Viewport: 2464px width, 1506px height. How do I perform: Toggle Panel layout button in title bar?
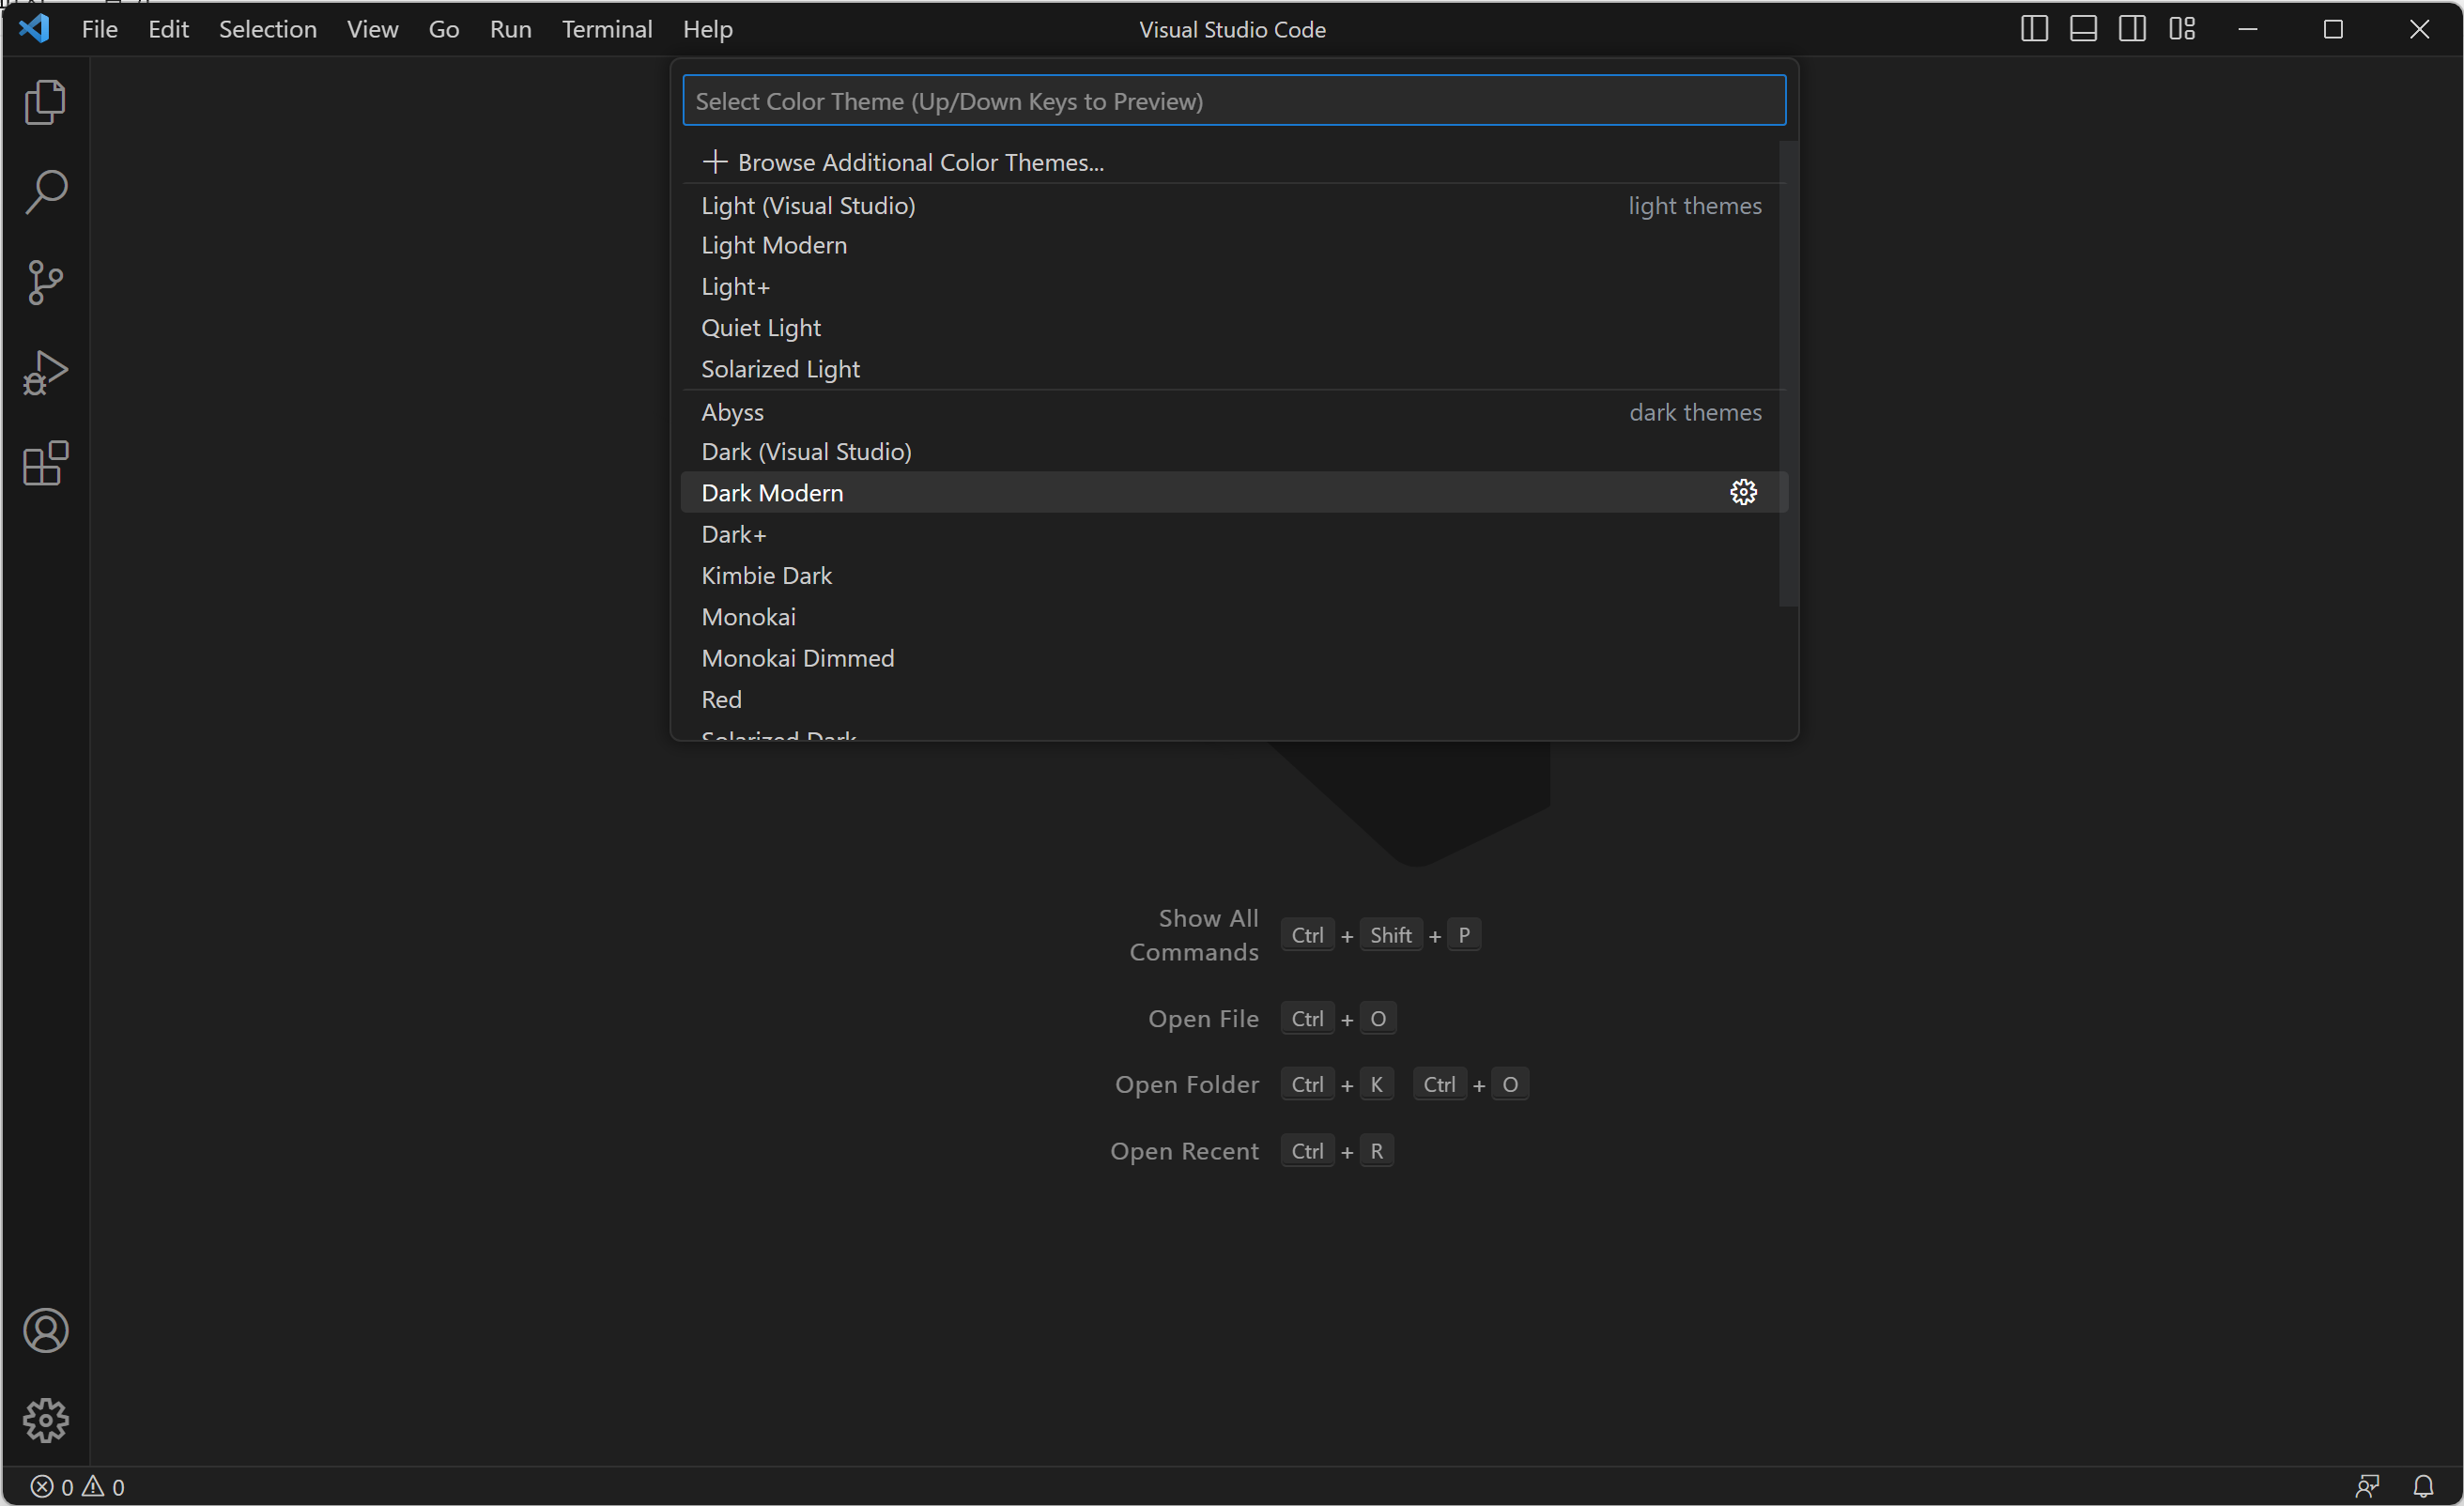[2083, 29]
